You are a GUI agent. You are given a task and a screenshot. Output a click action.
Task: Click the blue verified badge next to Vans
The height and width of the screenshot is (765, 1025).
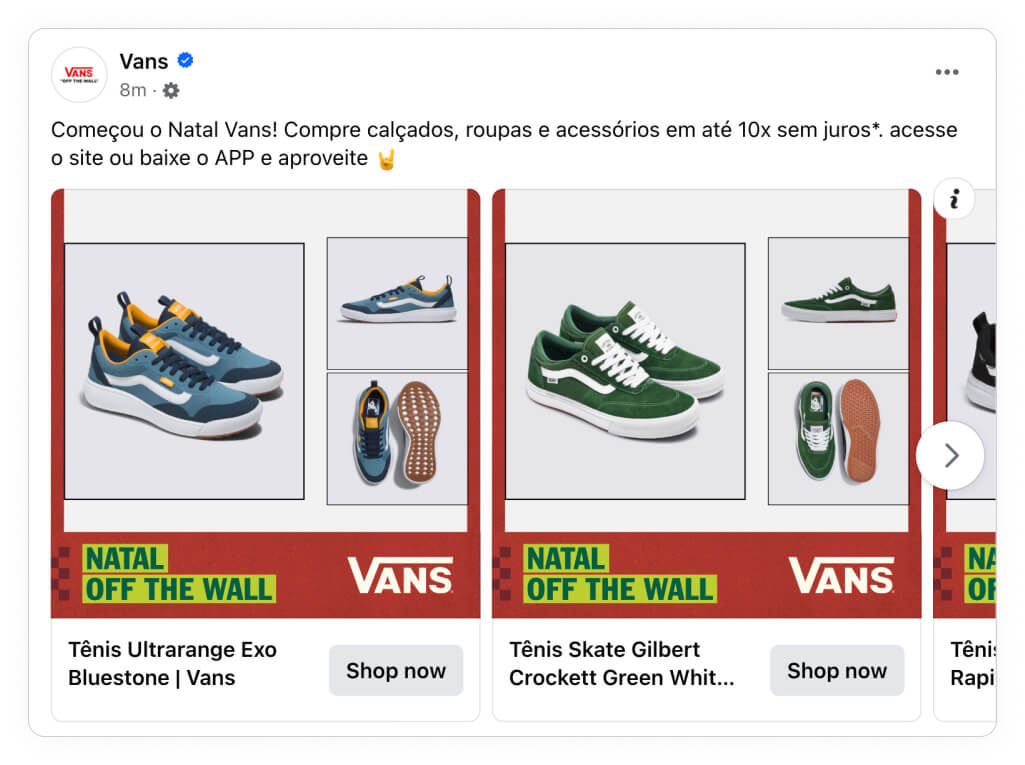coord(186,60)
